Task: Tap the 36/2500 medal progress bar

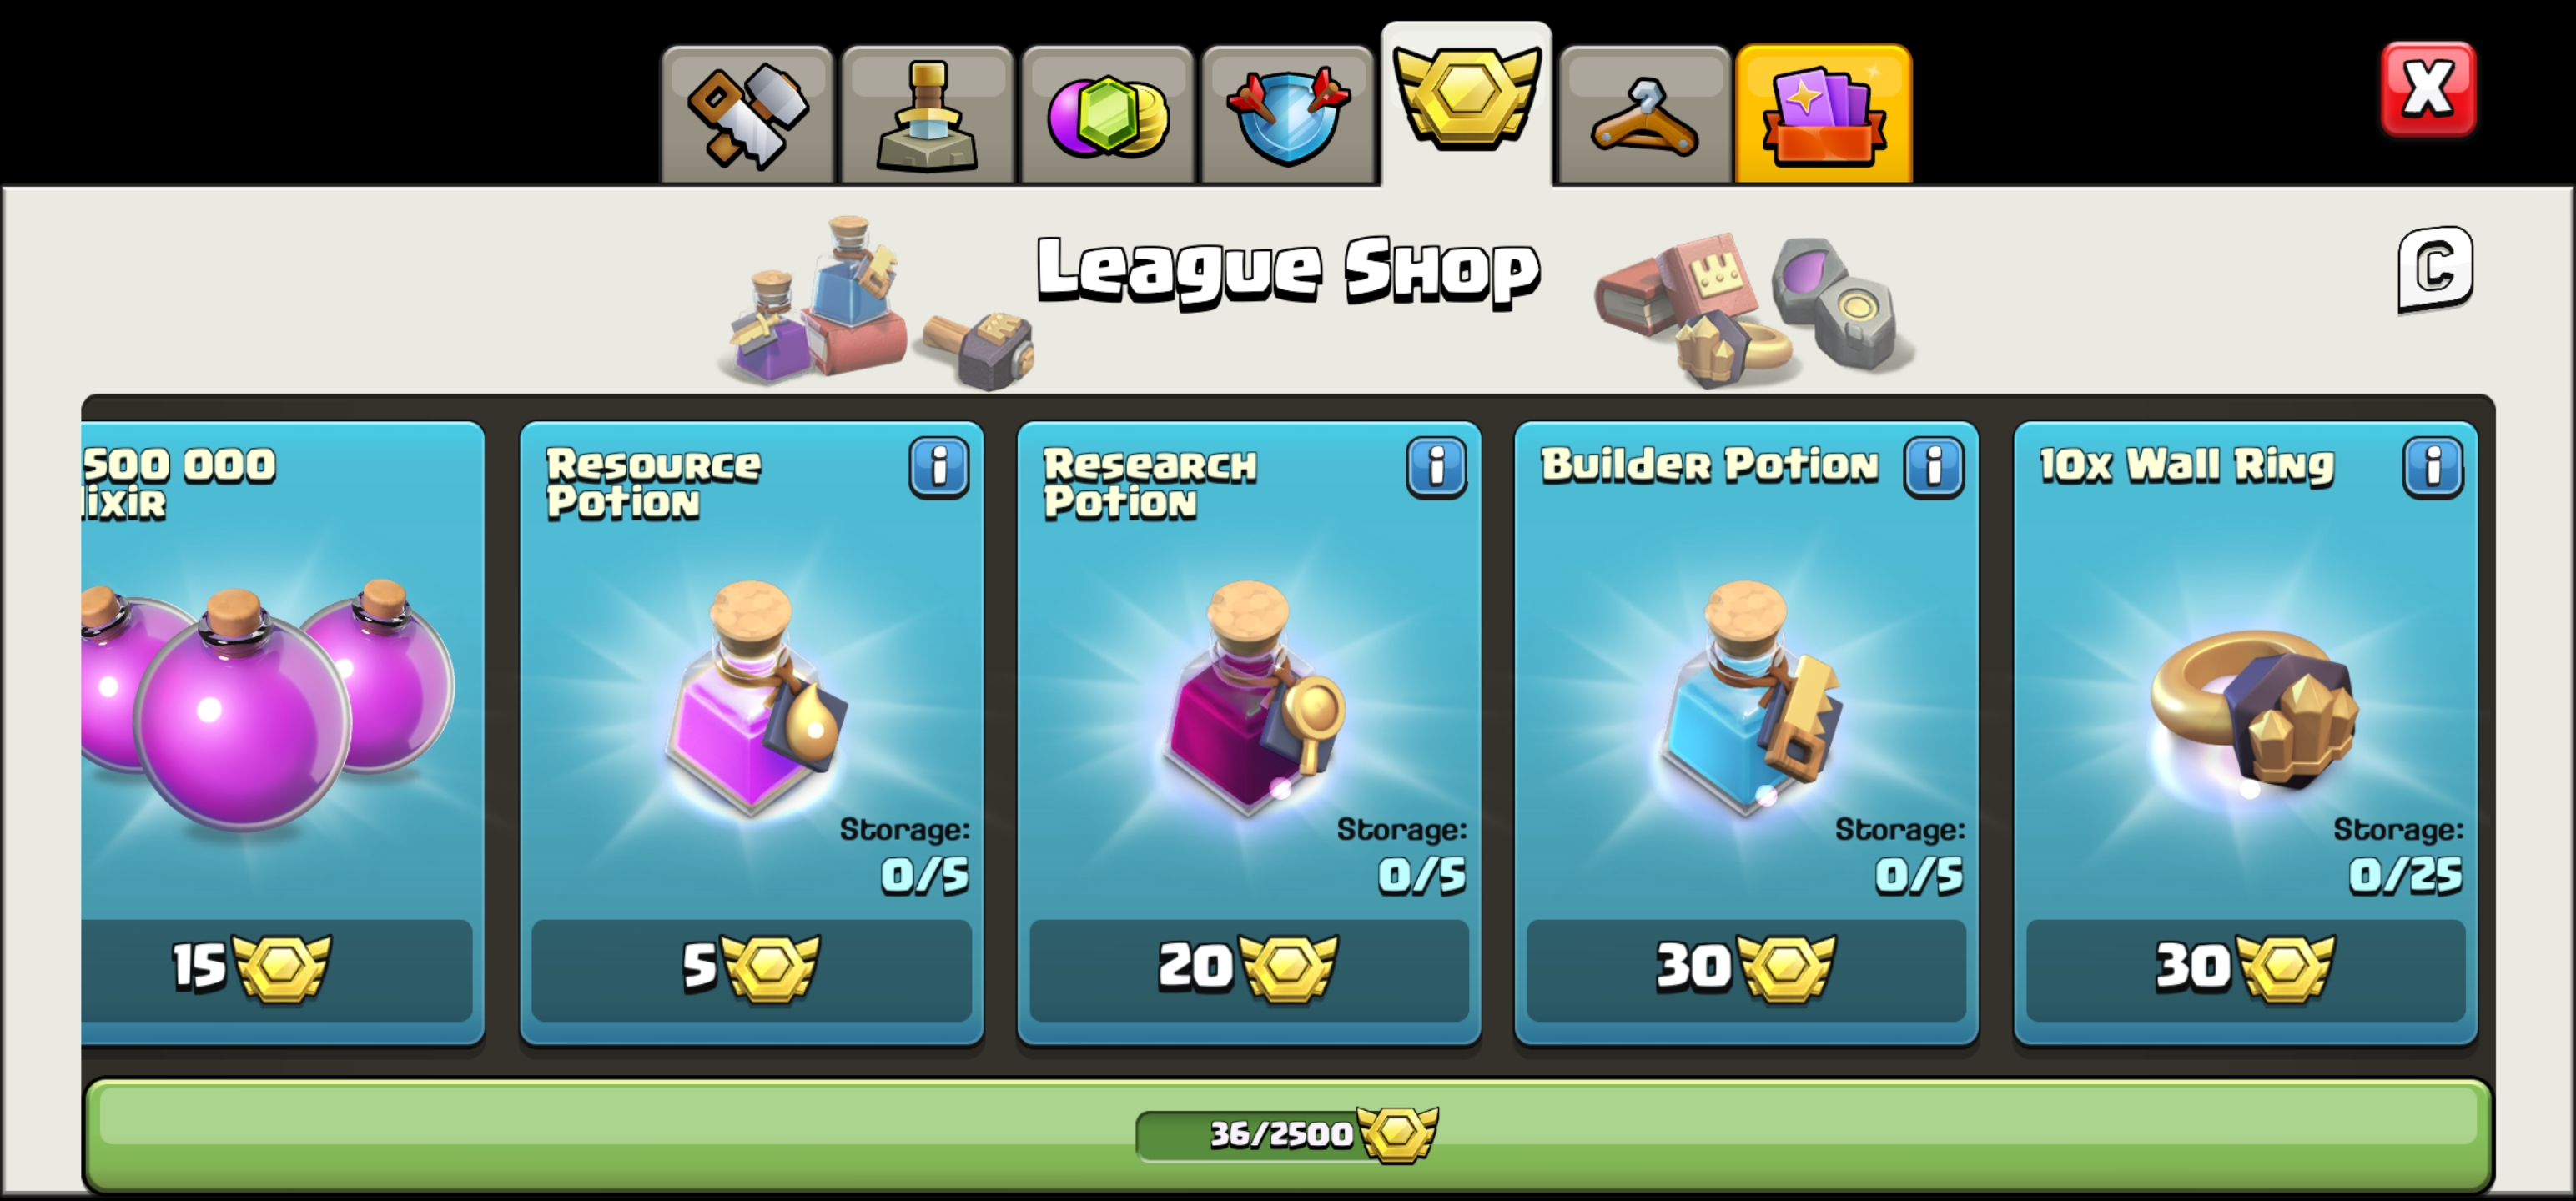Action: coord(1288,1134)
